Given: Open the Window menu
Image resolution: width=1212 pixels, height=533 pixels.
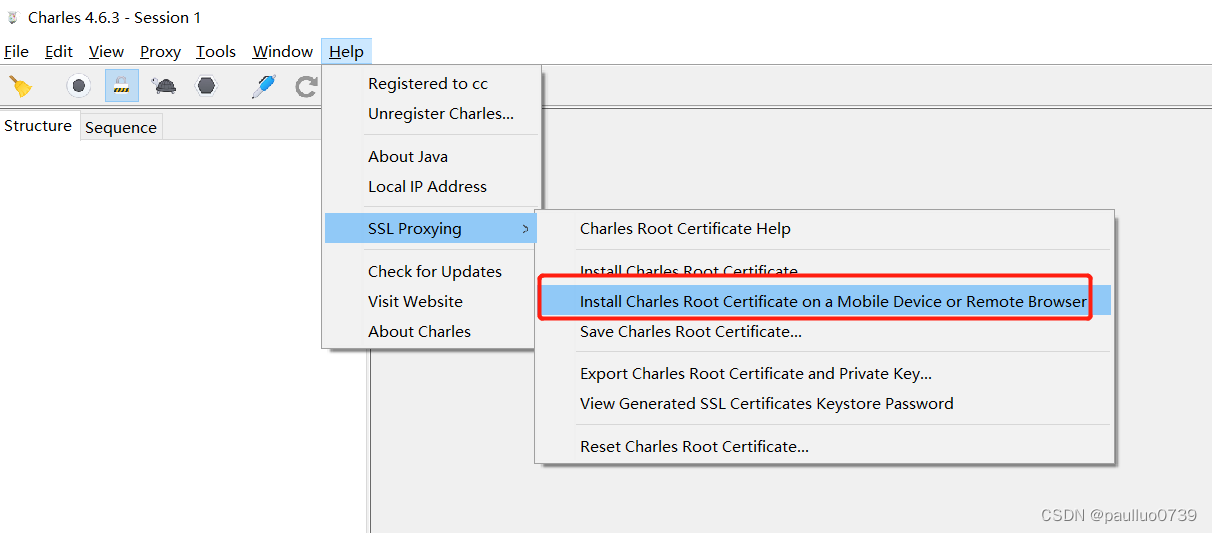Looking at the screenshot, I should (283, 52).
